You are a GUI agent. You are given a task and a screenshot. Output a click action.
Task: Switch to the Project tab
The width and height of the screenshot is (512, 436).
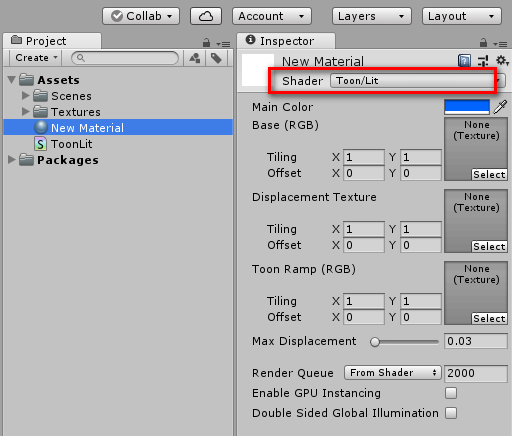[52, 41]
